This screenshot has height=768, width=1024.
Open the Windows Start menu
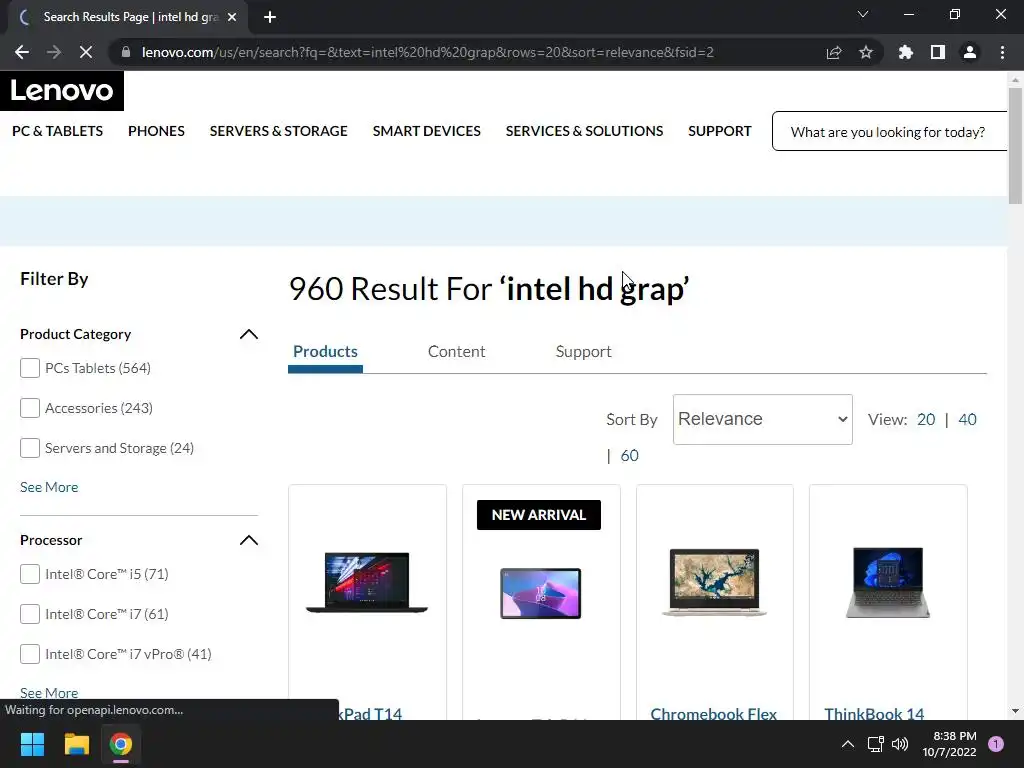pos(32,744)
